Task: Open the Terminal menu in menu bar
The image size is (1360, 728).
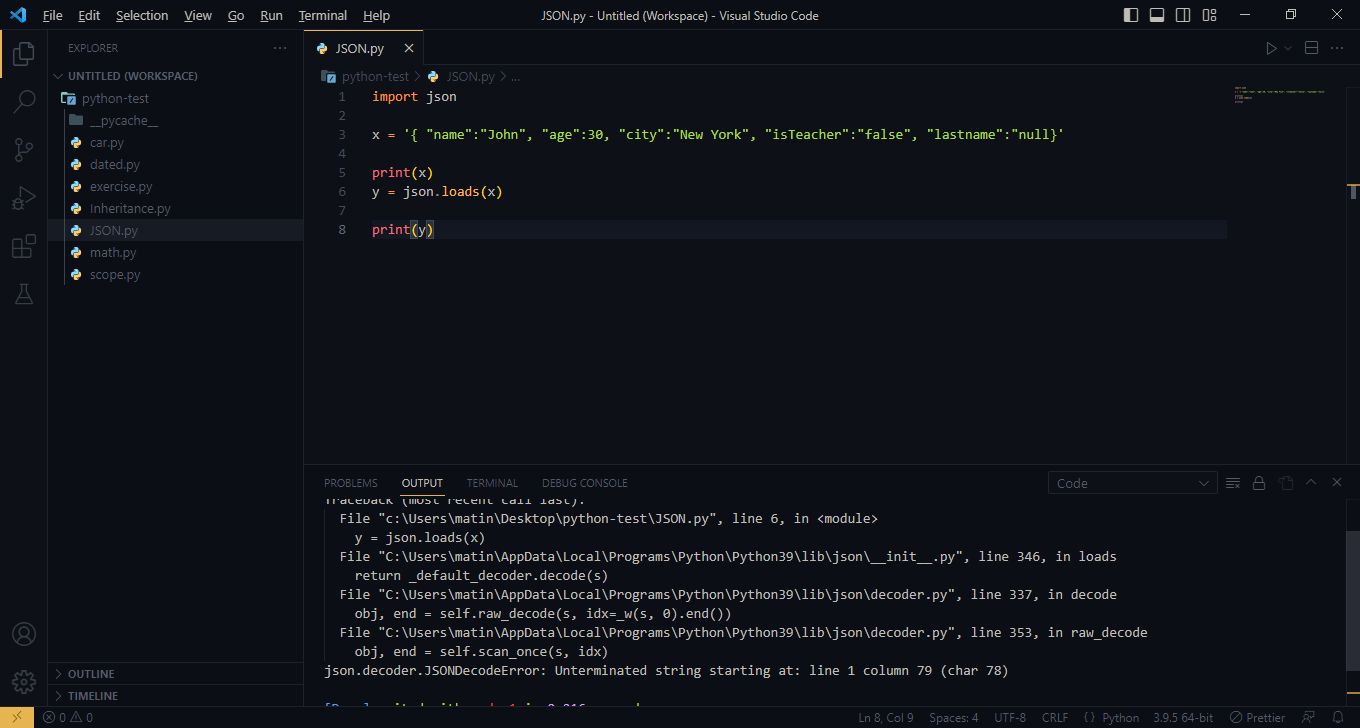Action: (322, 15)
